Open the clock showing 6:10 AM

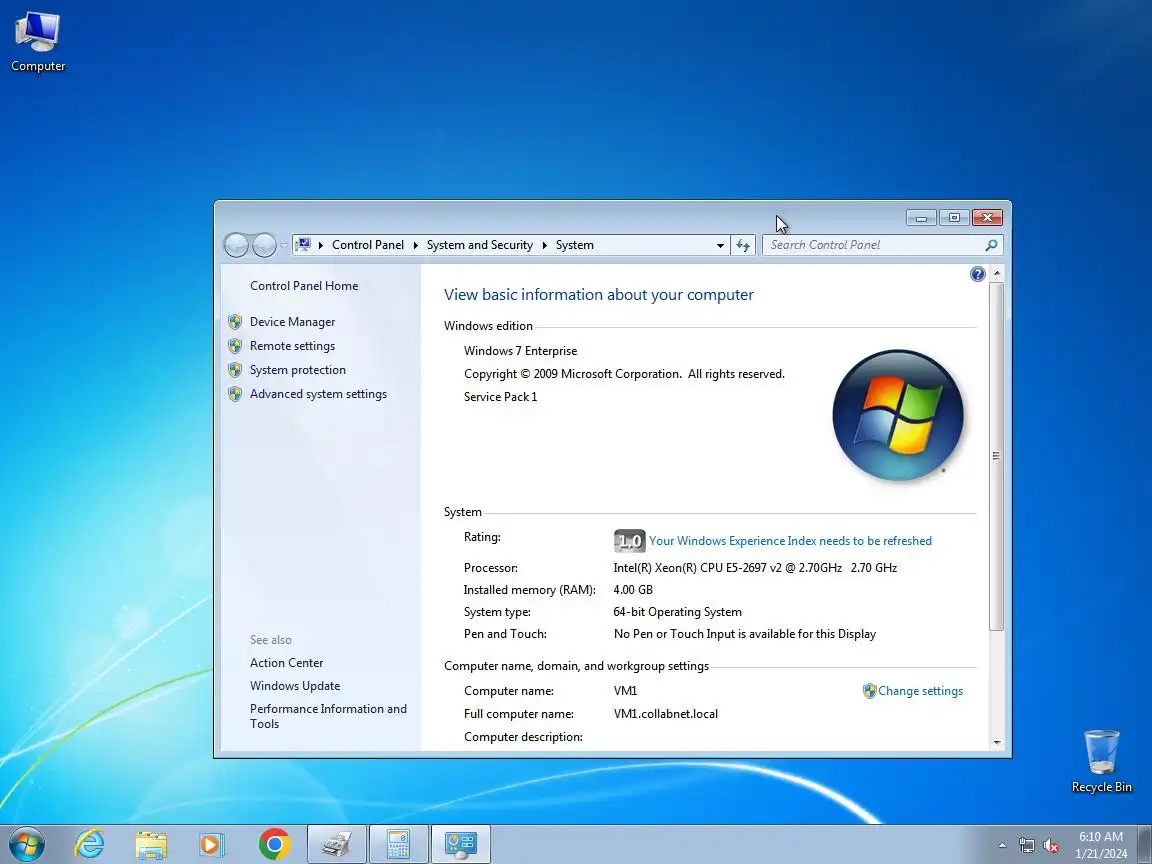coord(1101,844)
